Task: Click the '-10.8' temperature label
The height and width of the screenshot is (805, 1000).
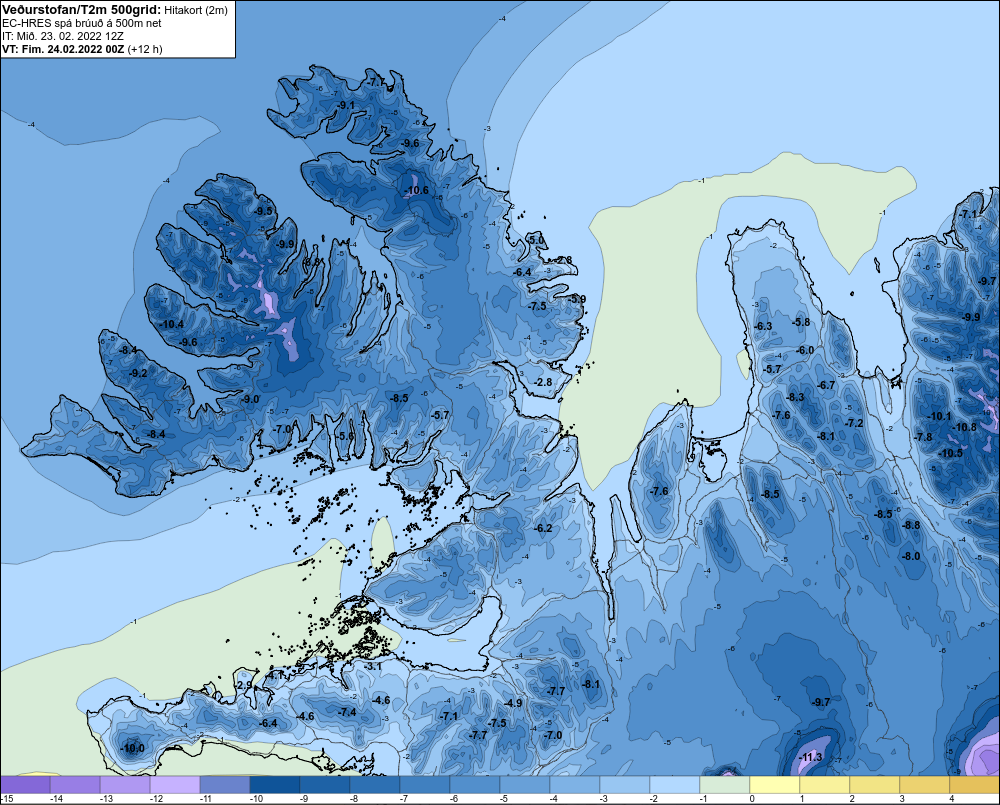Action: [964, 427]
